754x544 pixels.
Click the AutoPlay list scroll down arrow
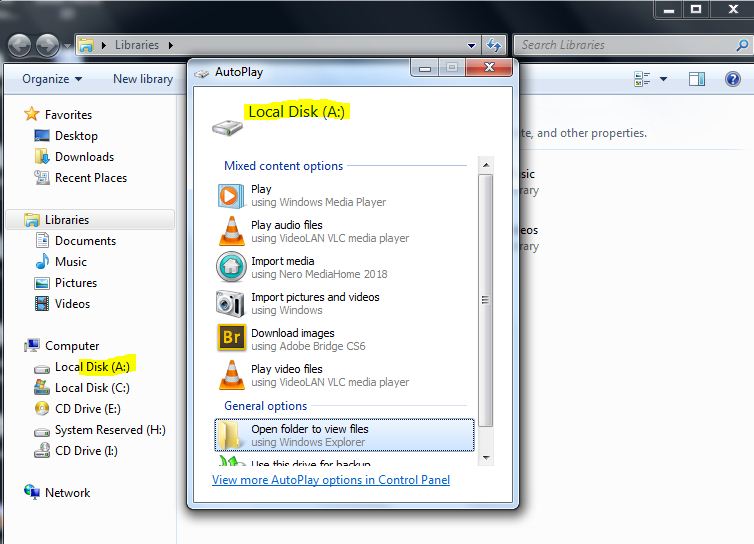[x=486, y=457]
